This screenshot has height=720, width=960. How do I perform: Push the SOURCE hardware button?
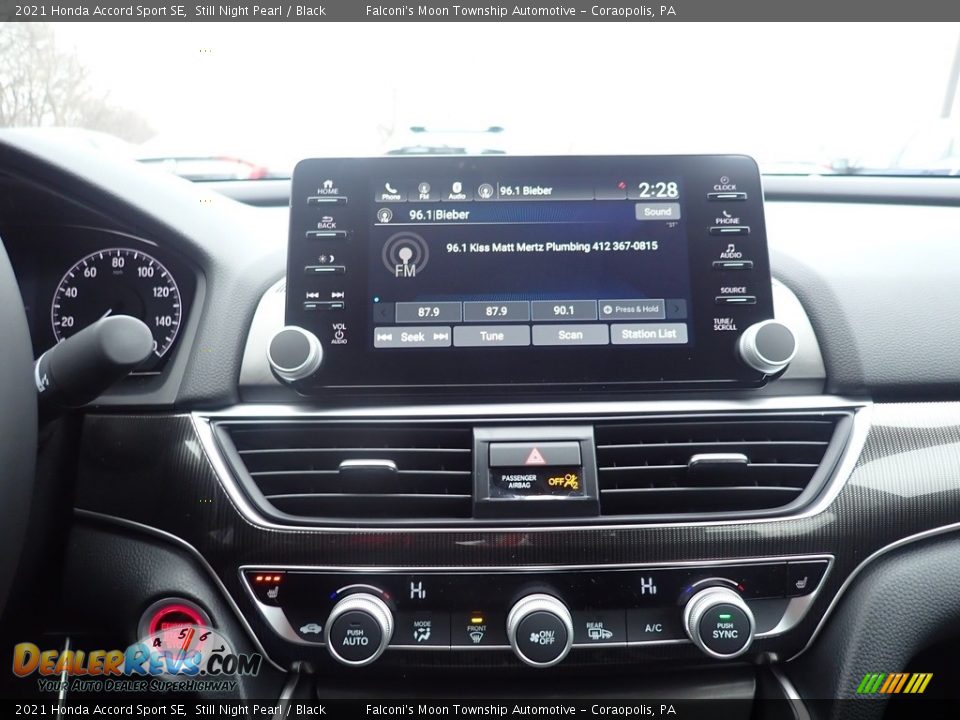coord(733,294)
